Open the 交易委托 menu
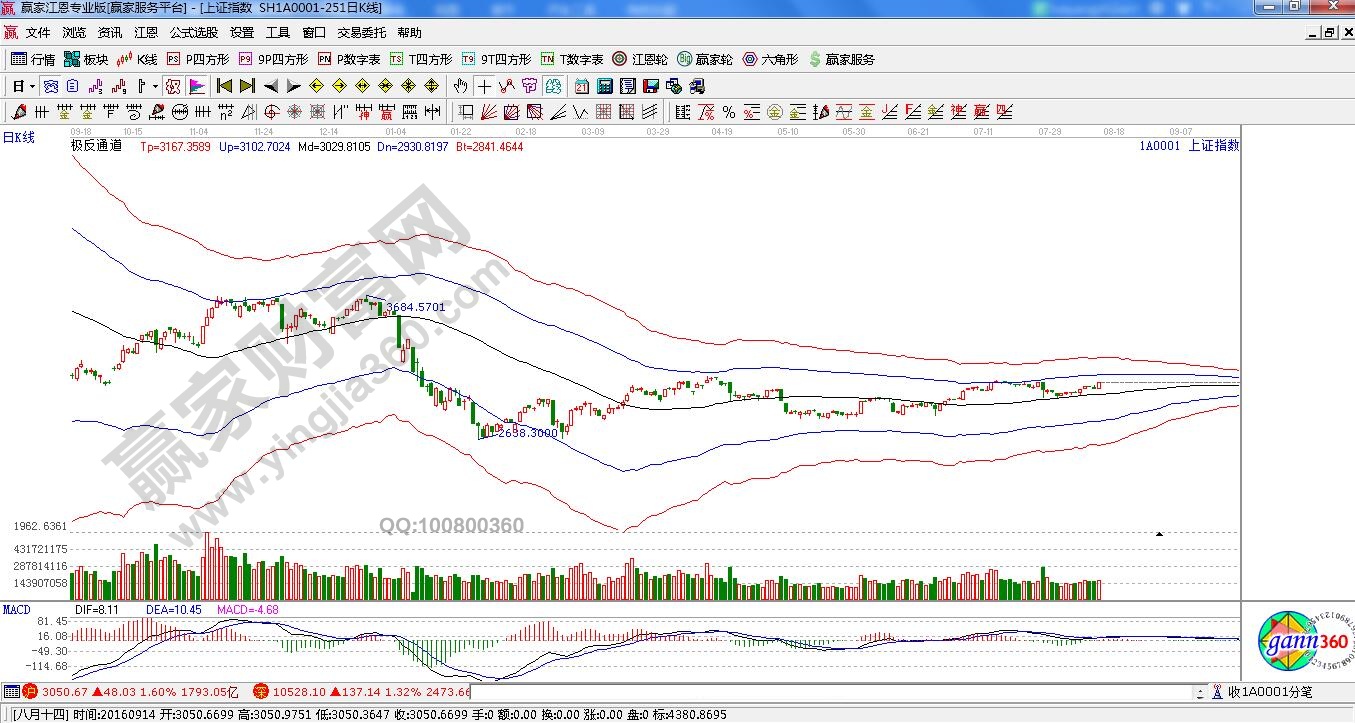Viewport: 1355px width, 723px height. point(361,32)
